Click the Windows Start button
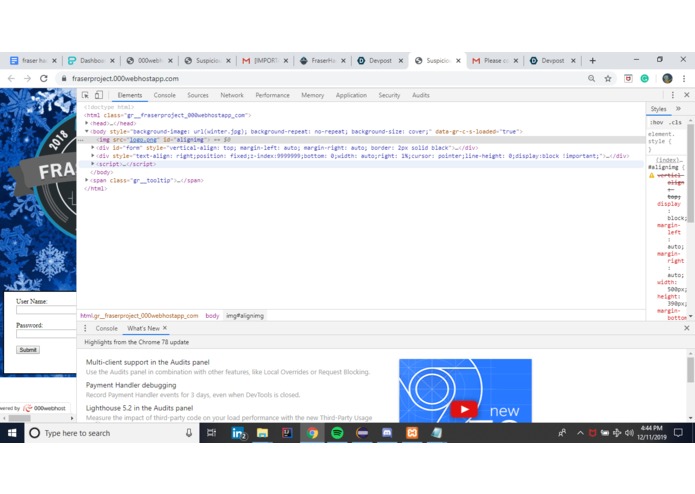 pyautogui.click(x=12, y=433)
